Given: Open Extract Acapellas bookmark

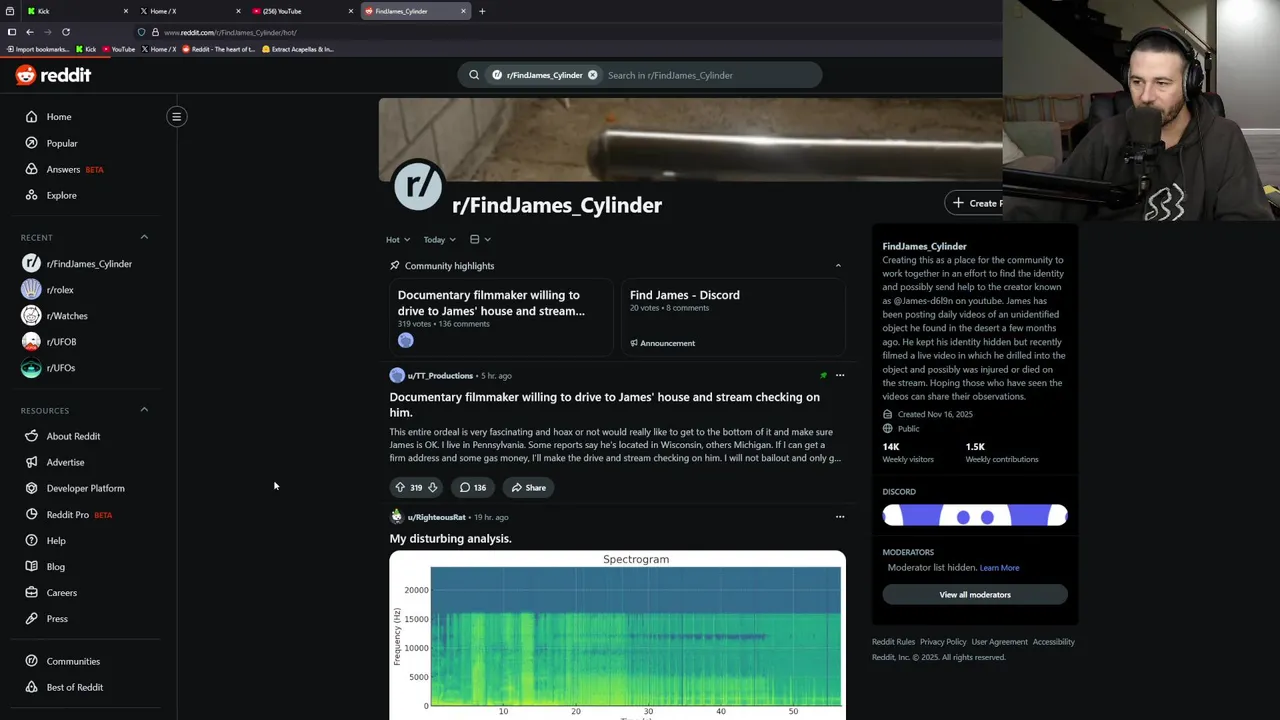Looking at the screenshot, I should point(298,49).
